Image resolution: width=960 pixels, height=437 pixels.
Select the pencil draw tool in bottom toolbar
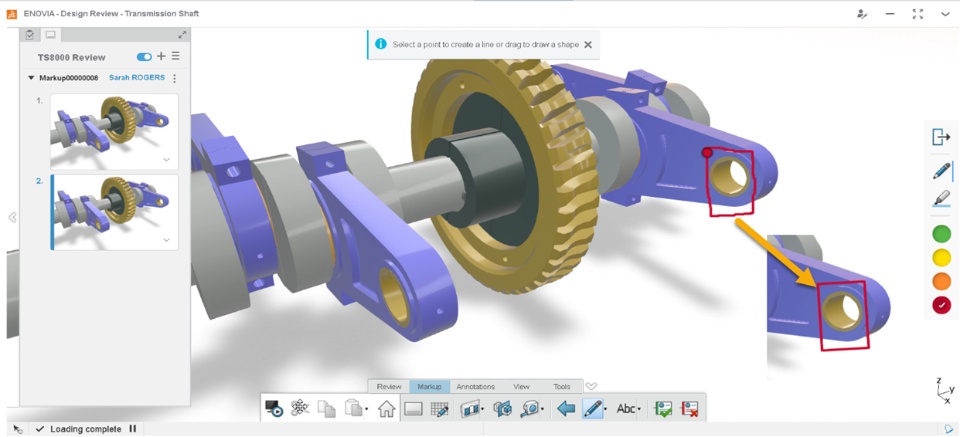[x=592, y=408]
